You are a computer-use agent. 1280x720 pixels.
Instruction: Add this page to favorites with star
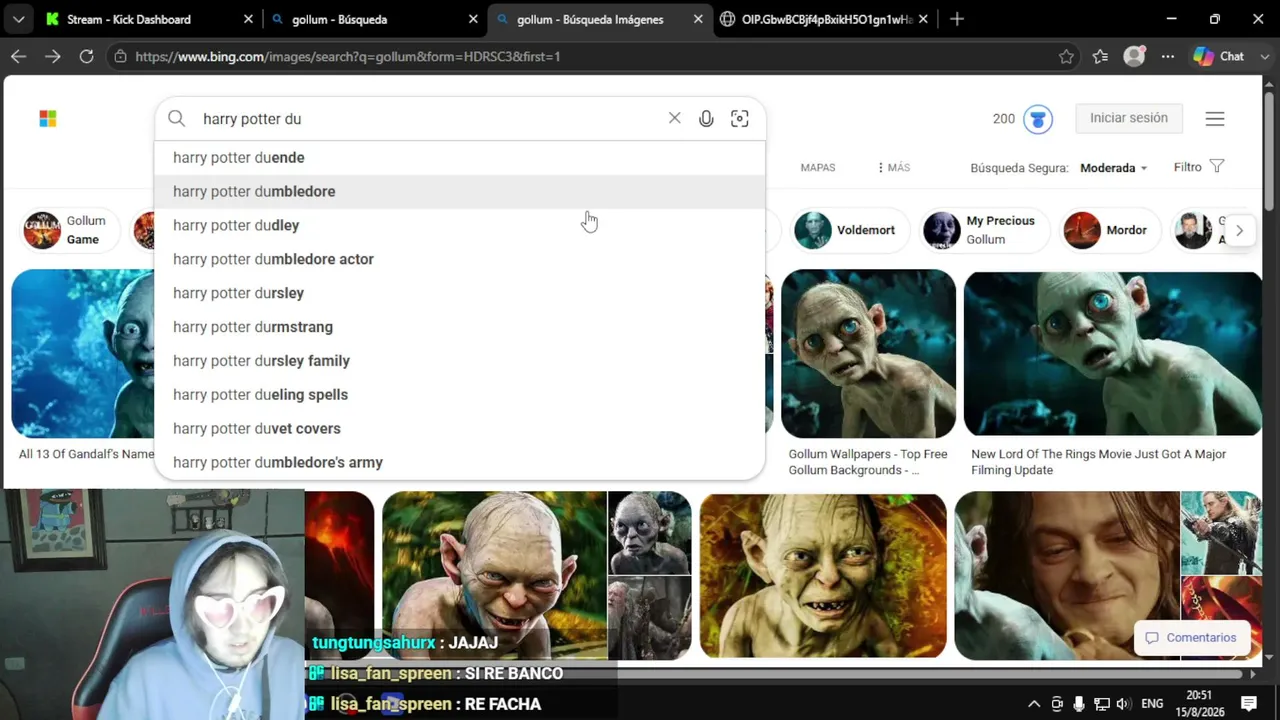click(x=1066, y=57)
